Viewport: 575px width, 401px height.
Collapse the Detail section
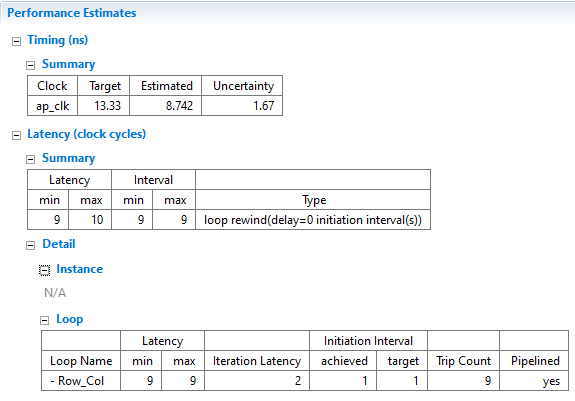tap(30, 246)
